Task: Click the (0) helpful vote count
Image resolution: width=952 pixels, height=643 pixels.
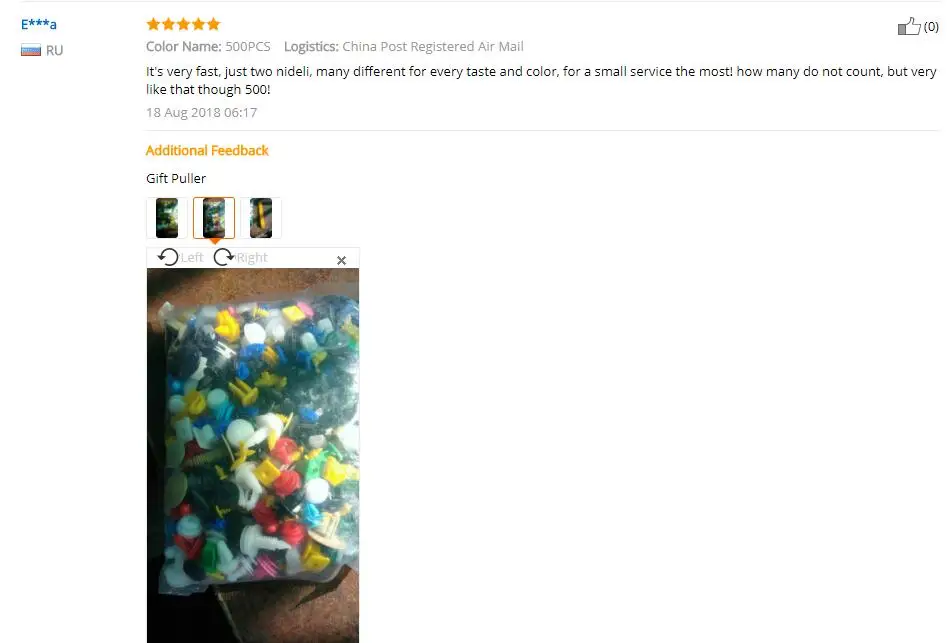Action: pyautogui.click(x=931, y=27)
